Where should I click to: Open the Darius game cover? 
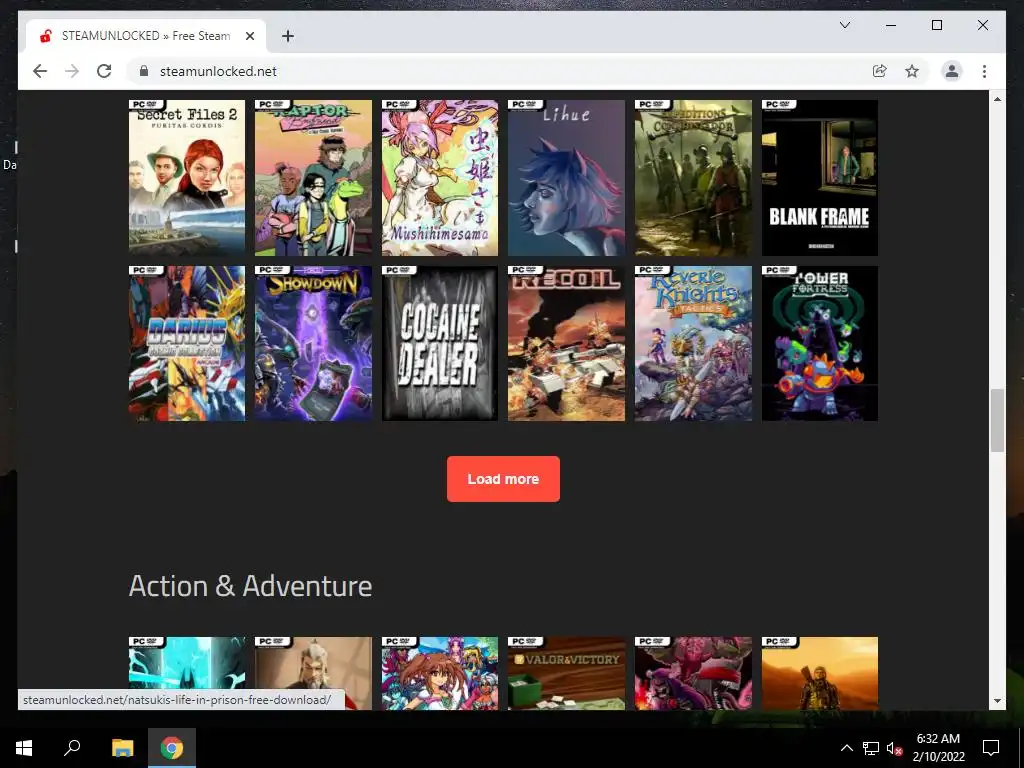[x=187, y=343]
